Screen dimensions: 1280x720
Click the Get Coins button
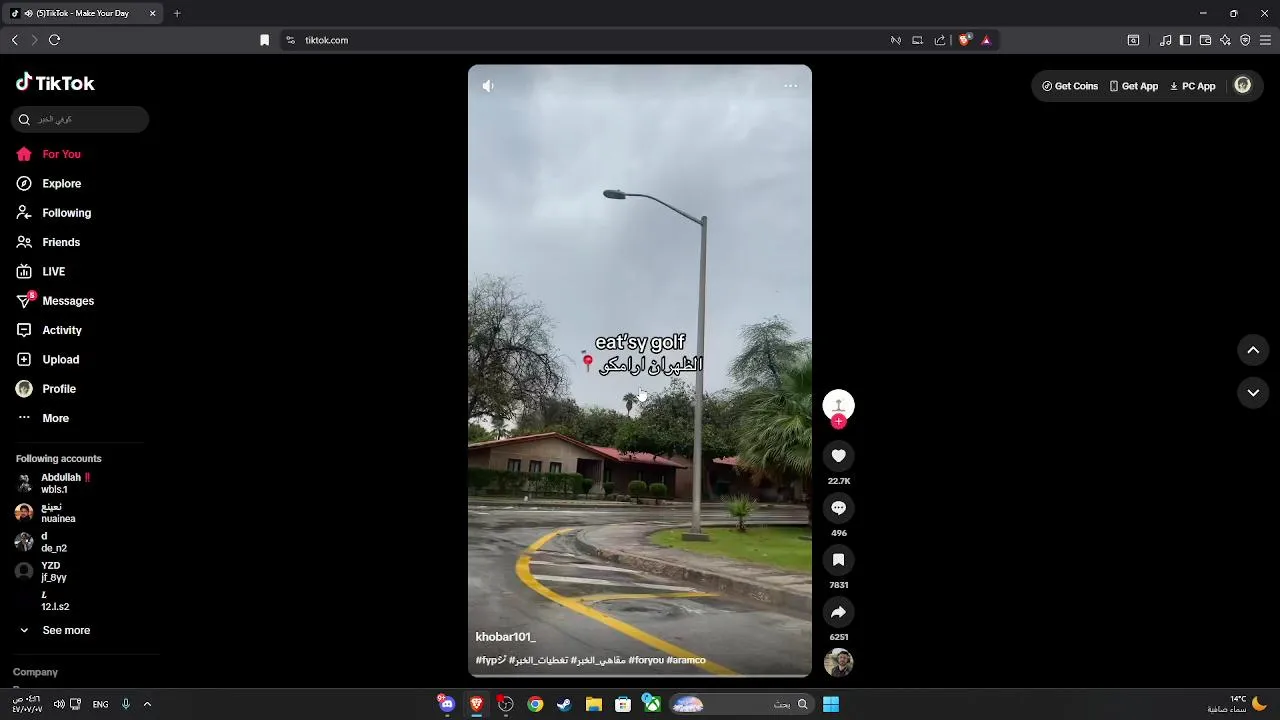1070,86
